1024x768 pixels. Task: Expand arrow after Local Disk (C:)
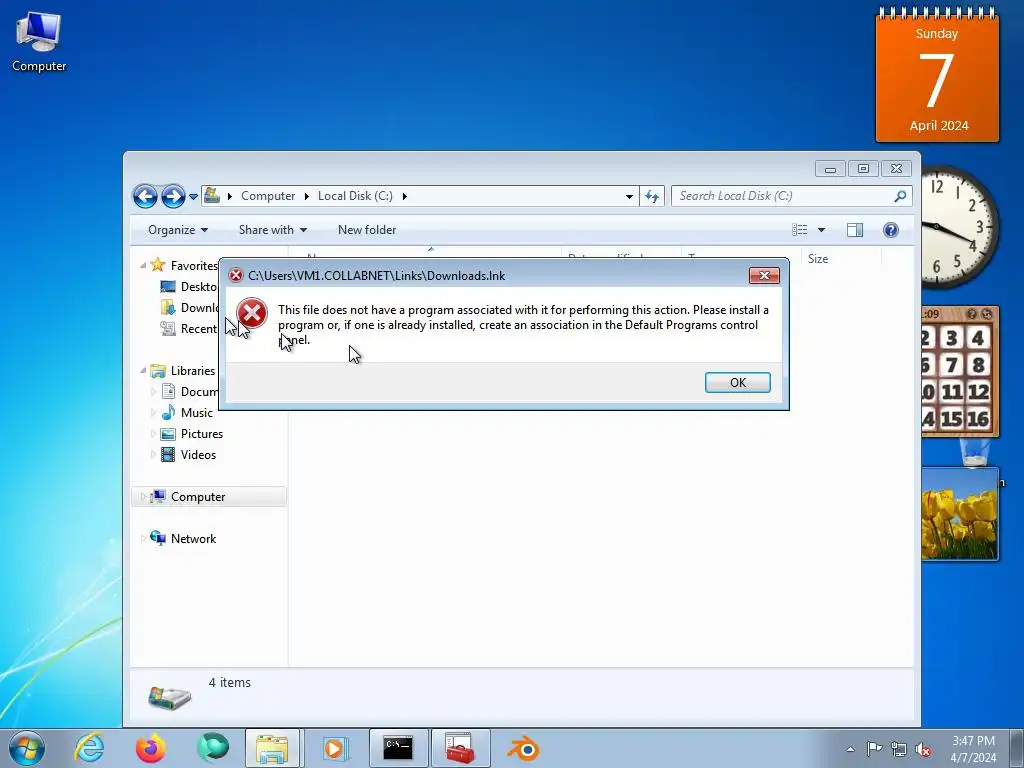click(404, 196)
